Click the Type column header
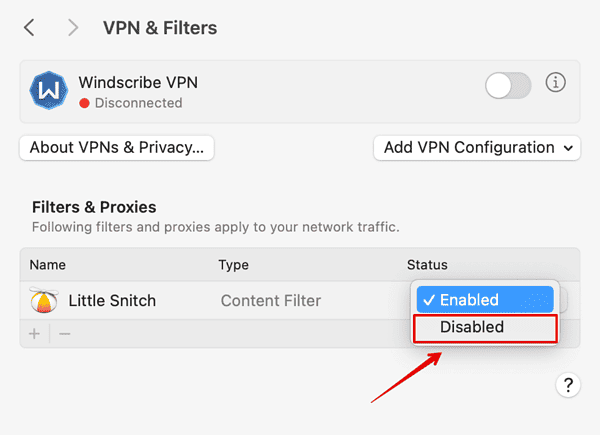The height and width of the screenshot is (435, 600). 234,265
